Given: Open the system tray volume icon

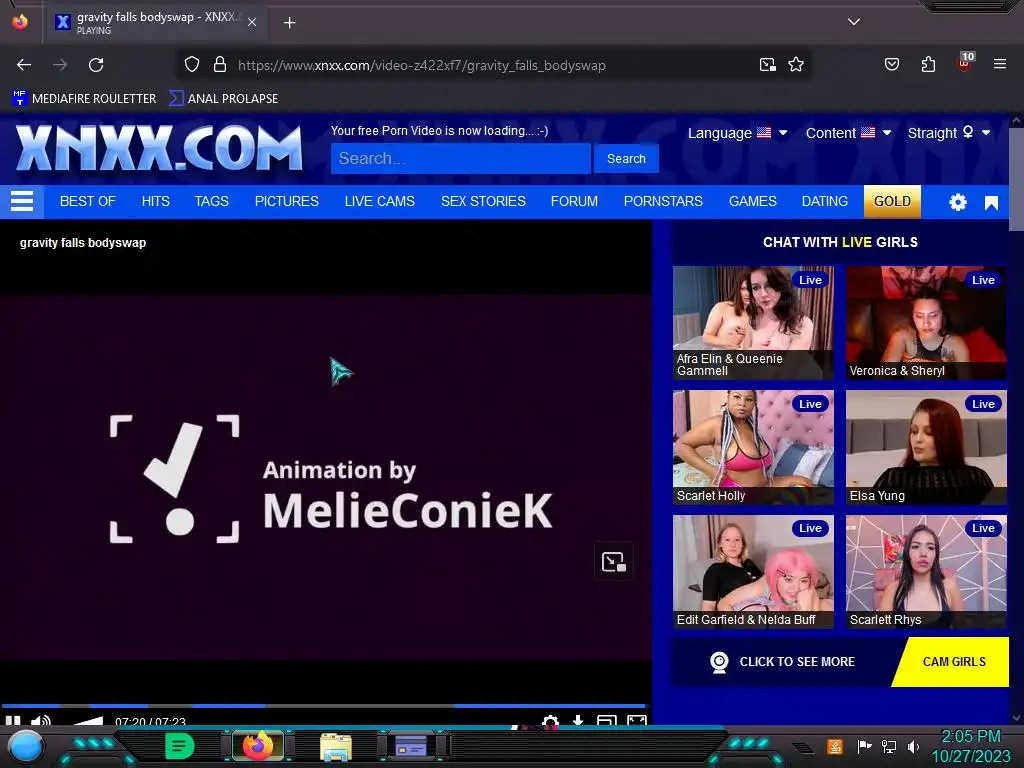Looking at the screenshot, I should (913, 746).
